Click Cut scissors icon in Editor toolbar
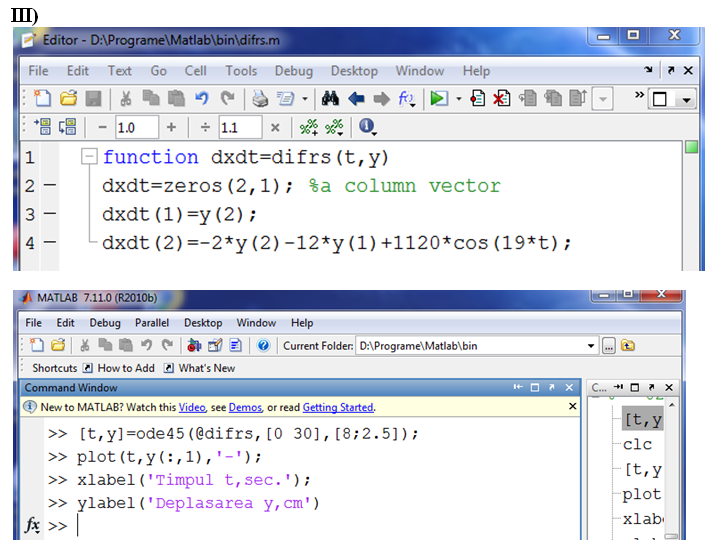The height and width of the screenshot is (548, 705). click(126, 98)
